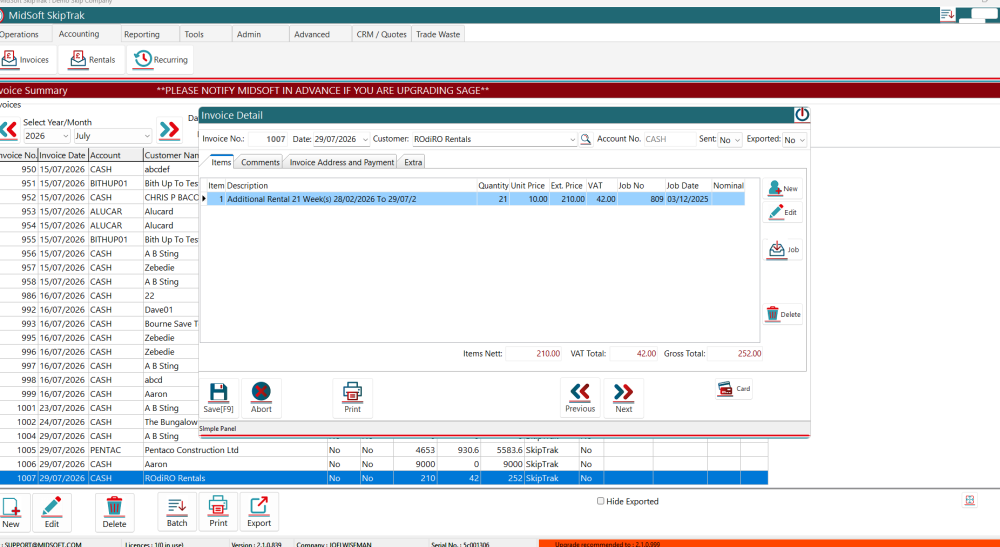Select invoice 950 abcdef row
The width and height of the screenshot is (1000, 547).
click(99, 169)
